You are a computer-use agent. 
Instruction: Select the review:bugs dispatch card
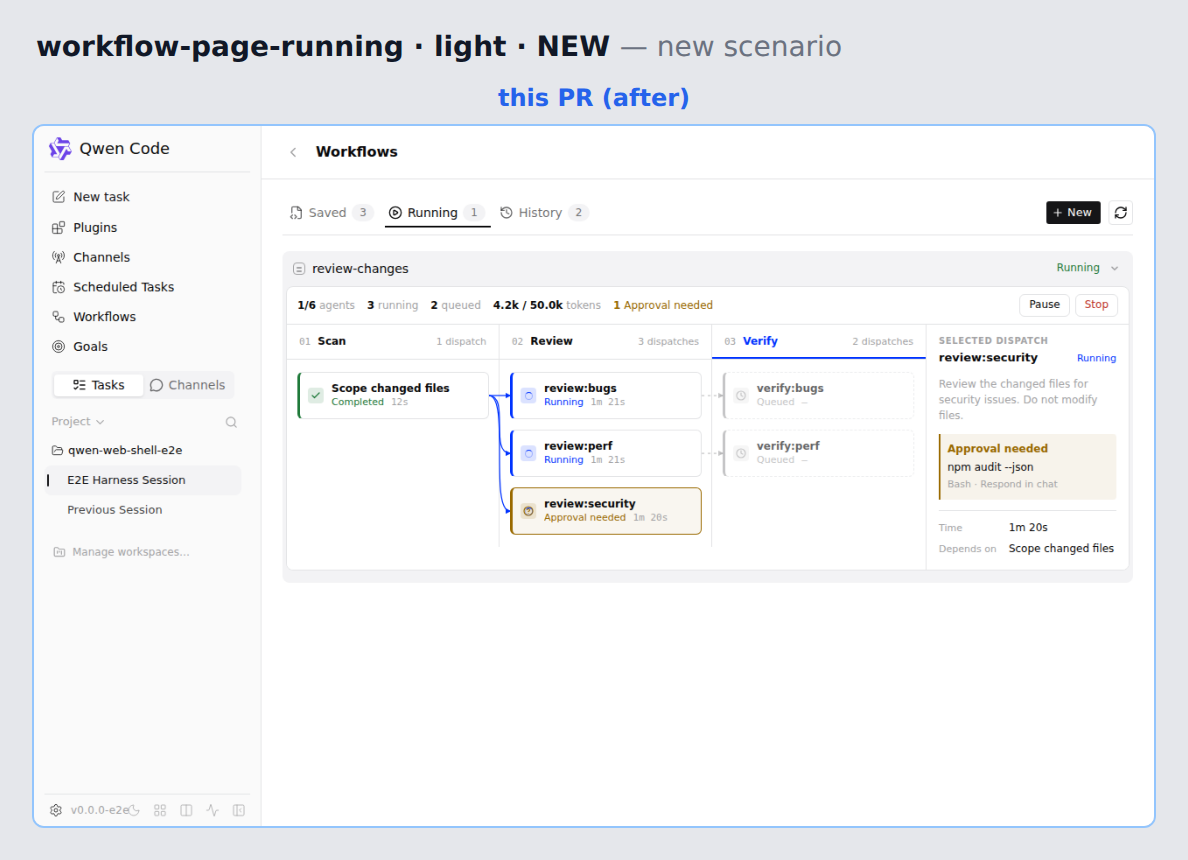(605, 395)
